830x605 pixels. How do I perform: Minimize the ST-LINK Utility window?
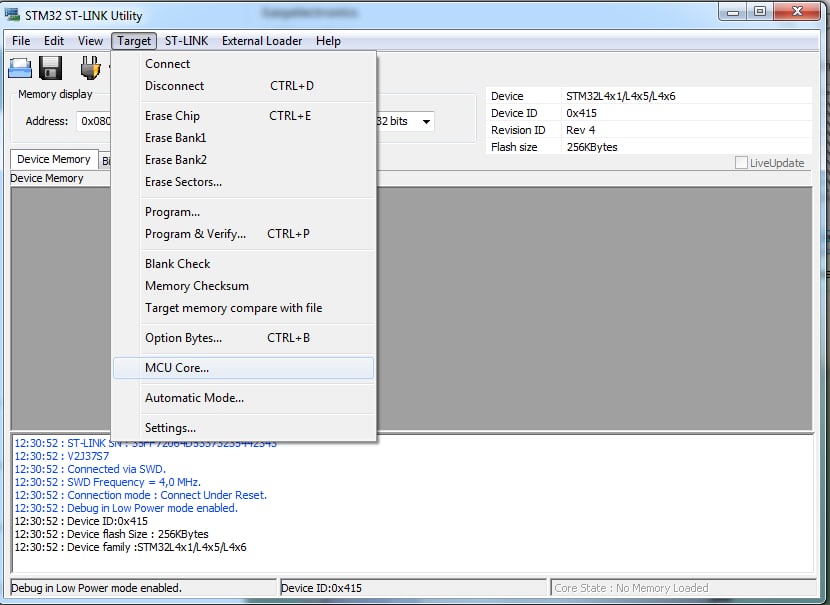[x=733, y=12]
